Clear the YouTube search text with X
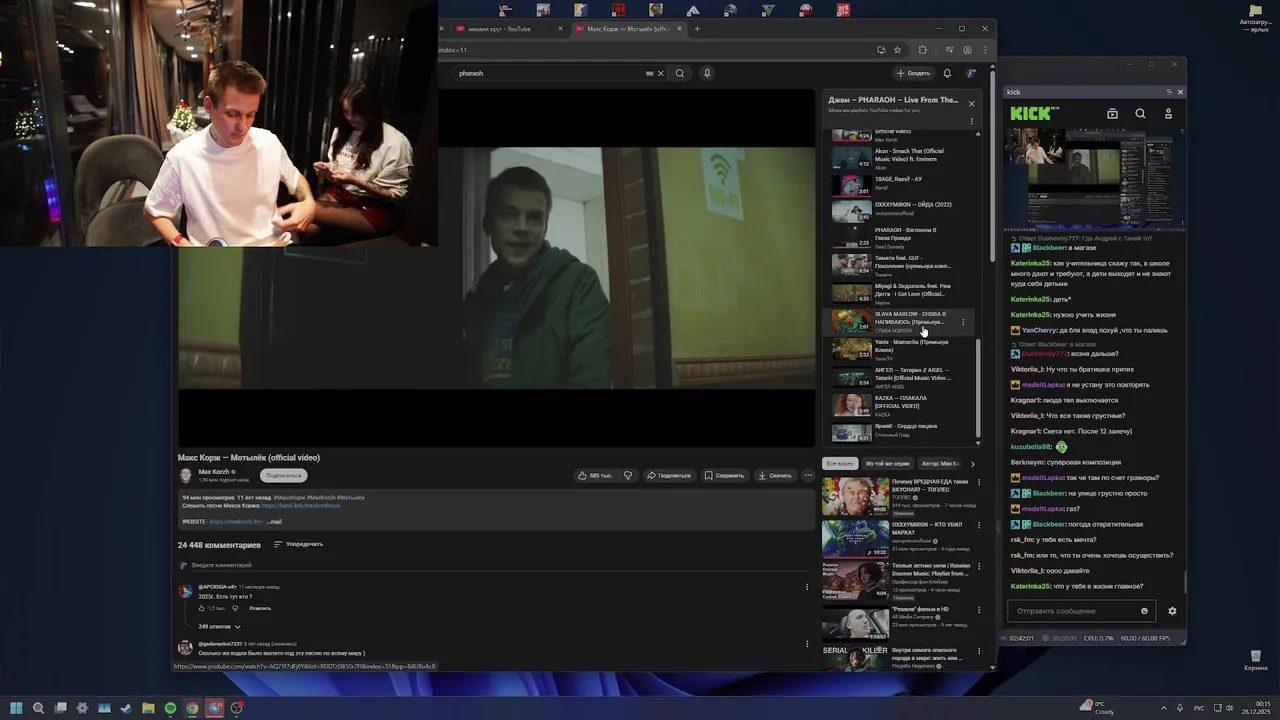This screenshot has width=1280, height=720. coord(660,73)
